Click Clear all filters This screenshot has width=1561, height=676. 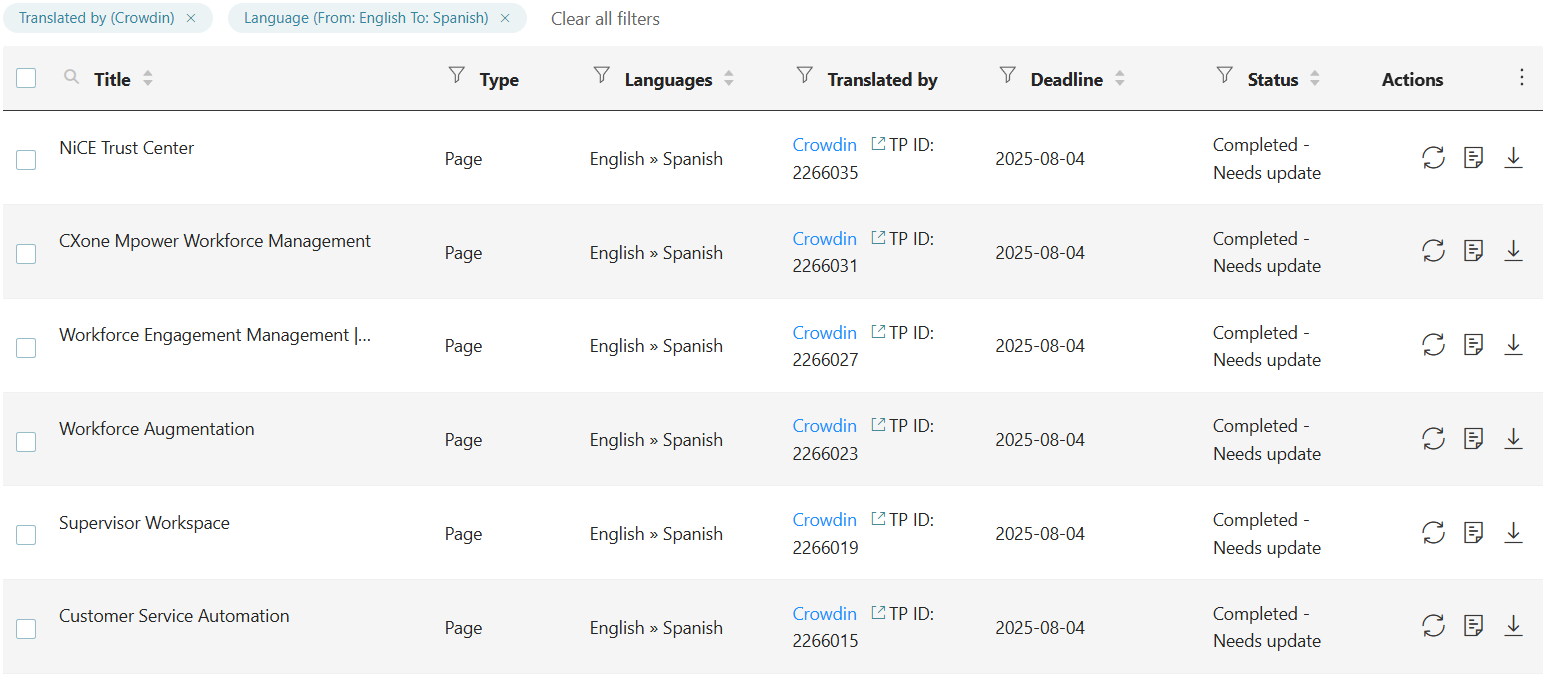pyautogui.click(x=605, y=19)
